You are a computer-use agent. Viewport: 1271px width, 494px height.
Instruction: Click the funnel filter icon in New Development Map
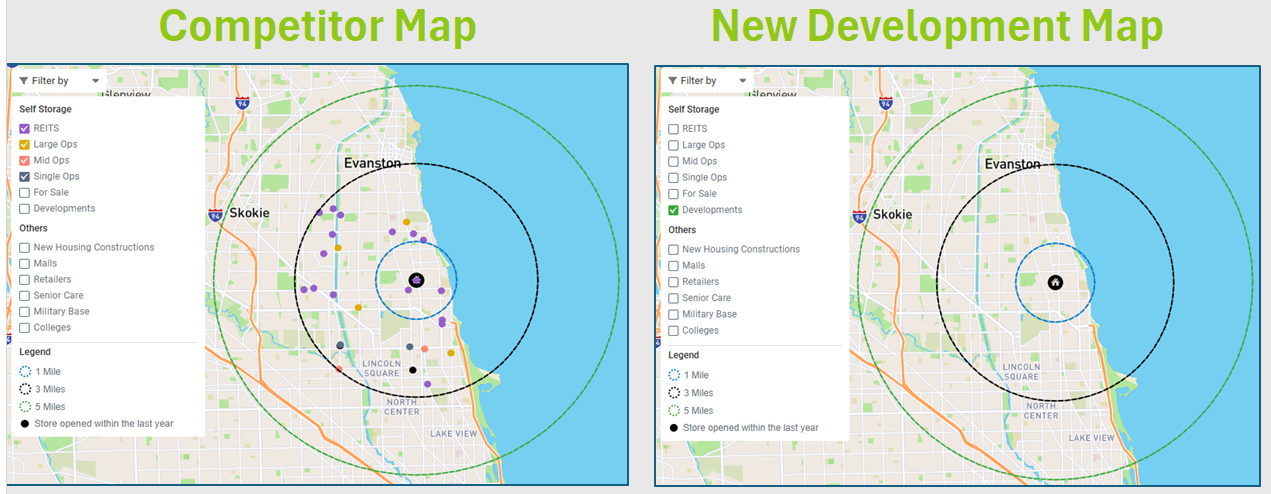pyautogui.click(x=673, y=80)
